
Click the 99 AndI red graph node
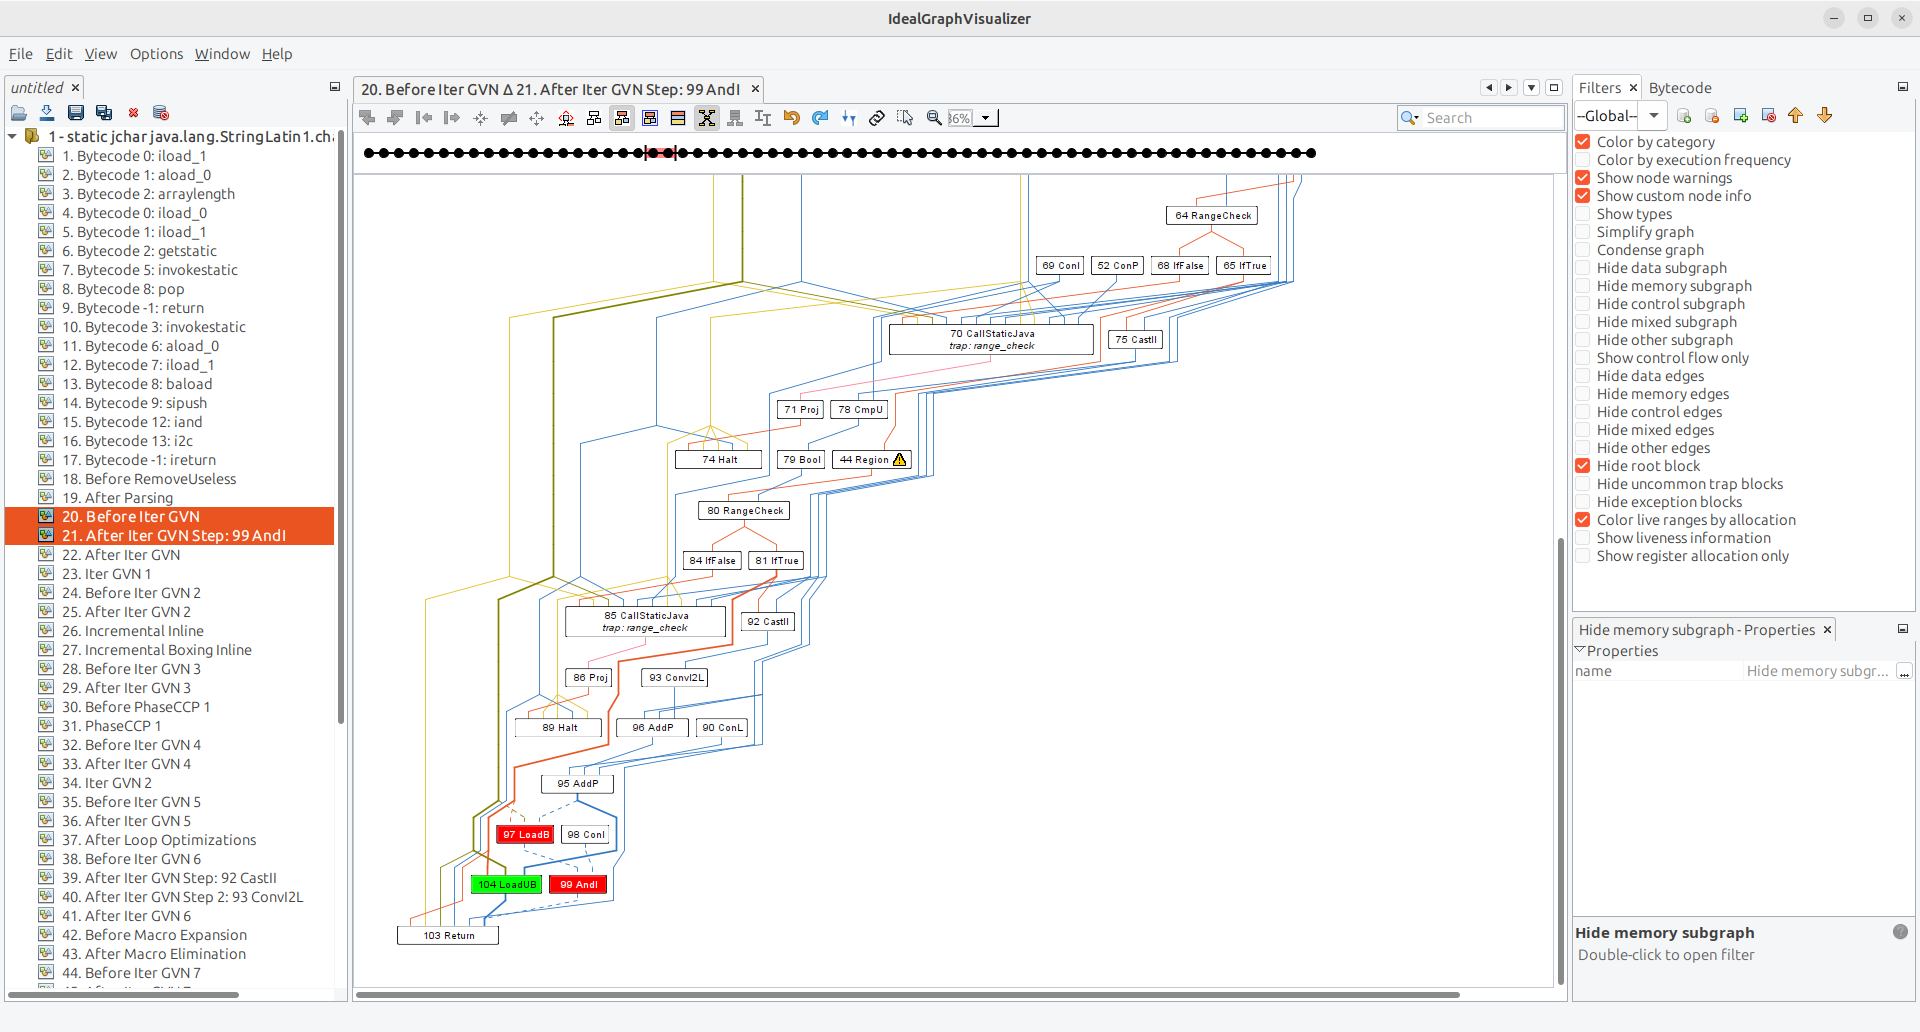point(578,885)
